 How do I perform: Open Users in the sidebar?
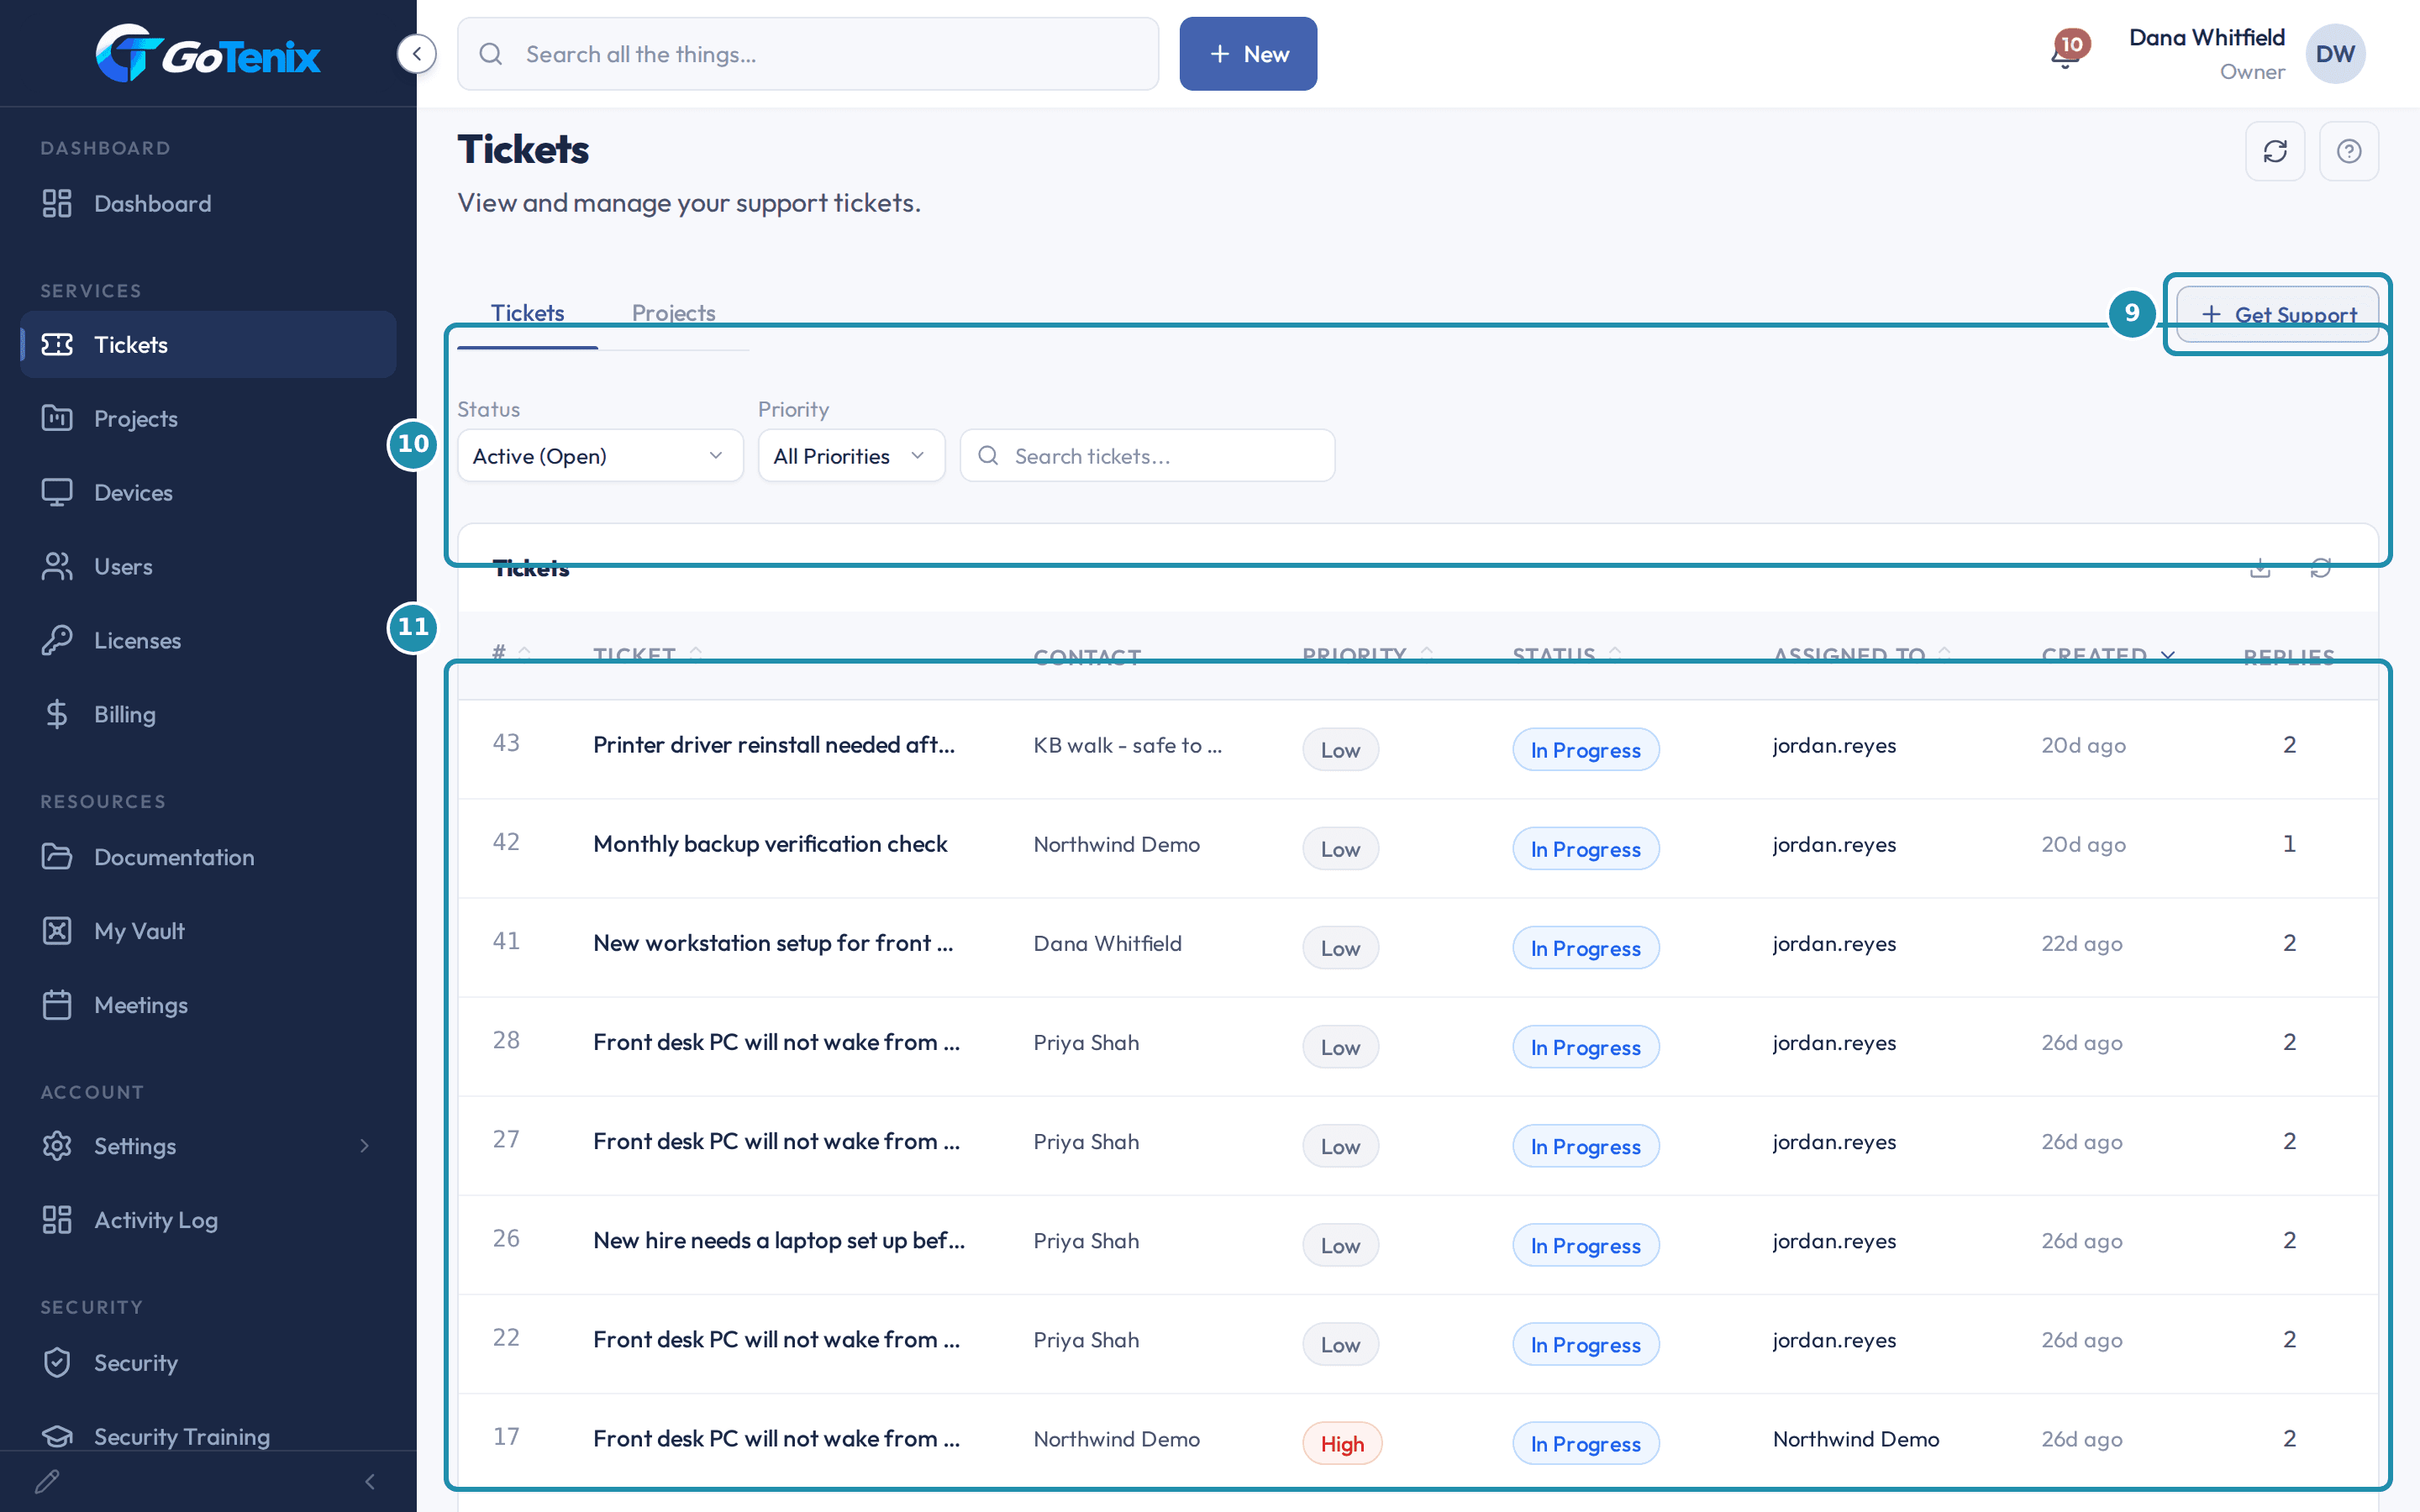(208, 566)
